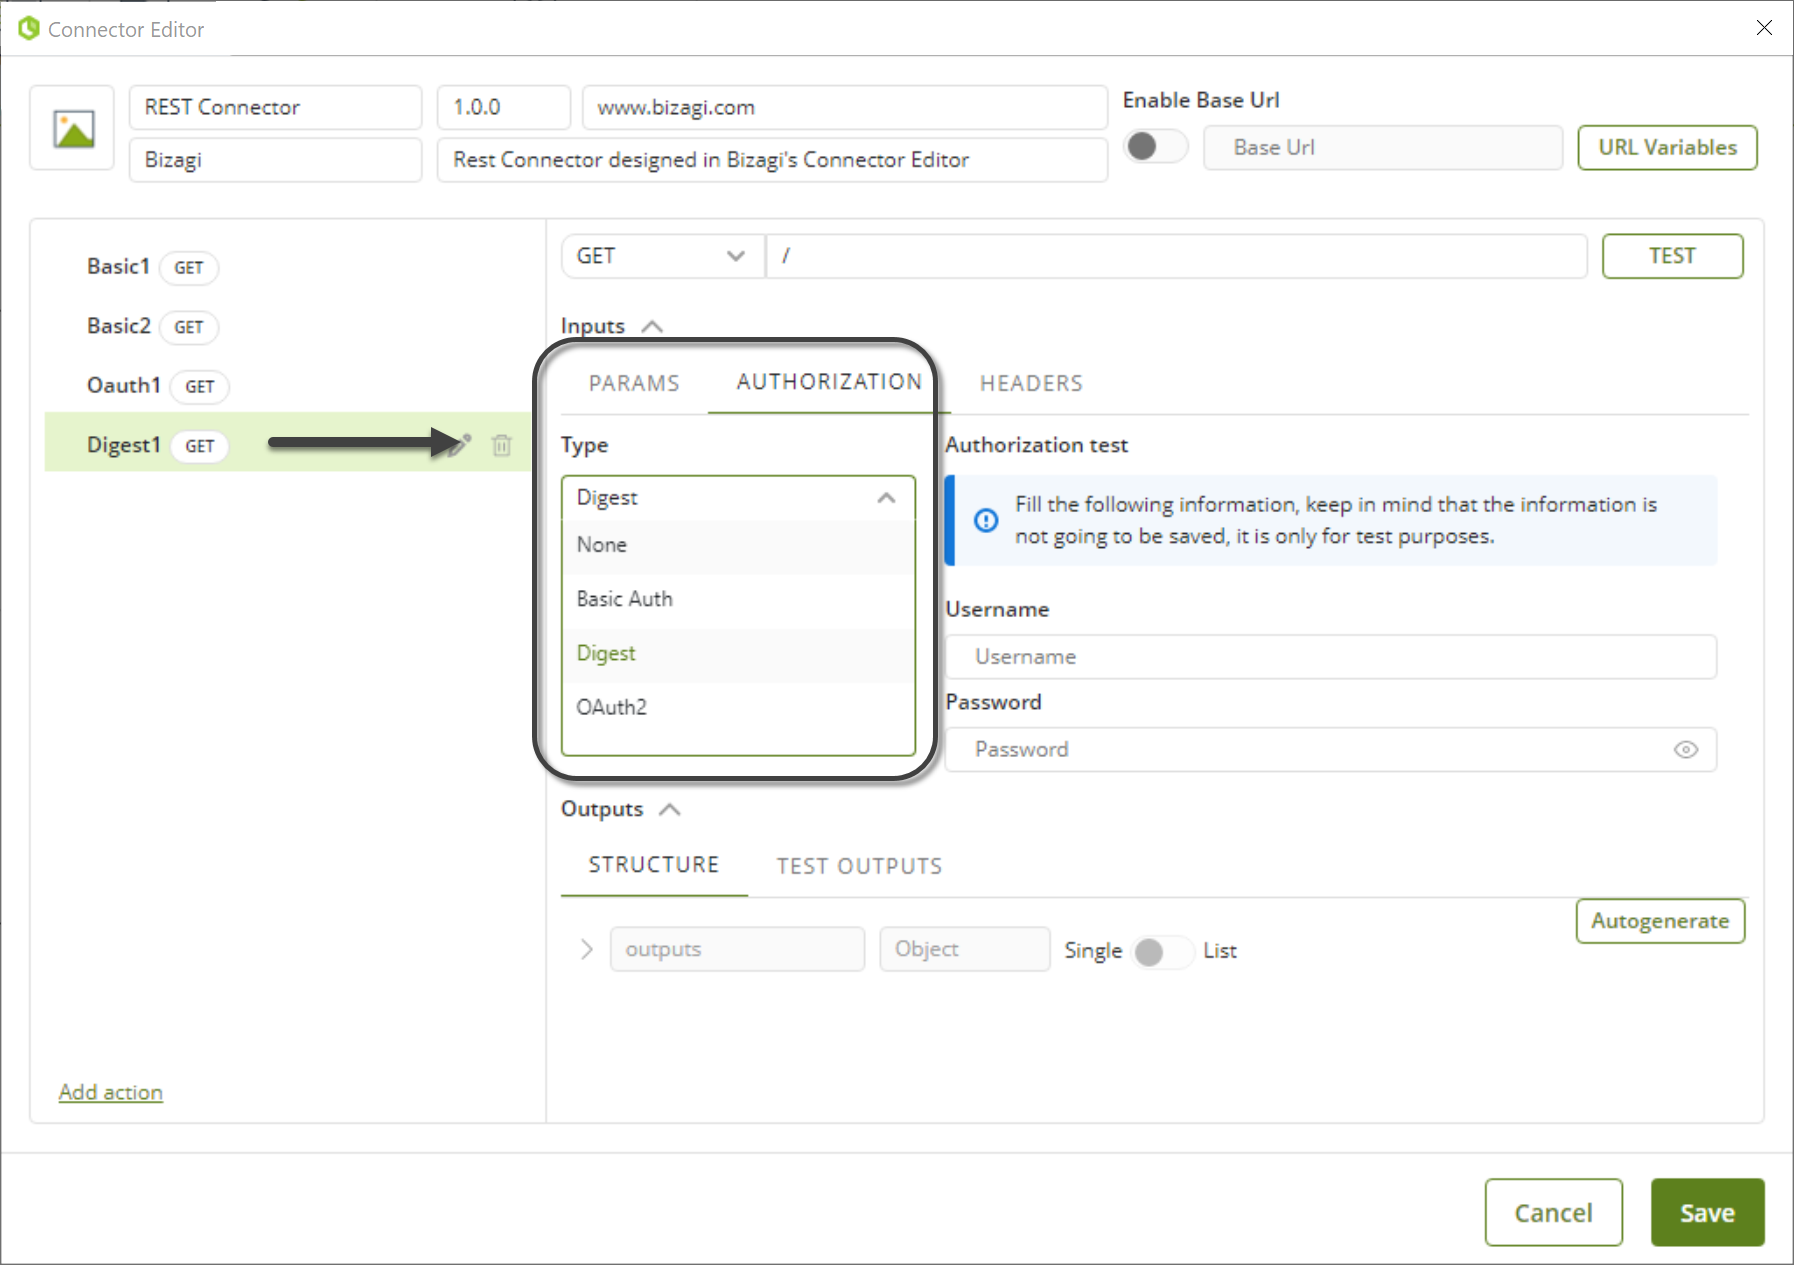Click the Authorization test heading
Viewport: 1794px width, 1265px height.
click(x=1036, y=445)
